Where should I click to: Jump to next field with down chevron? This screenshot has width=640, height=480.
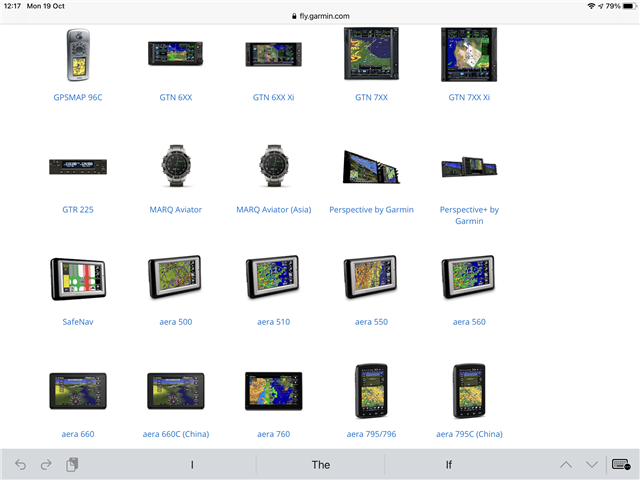pyautogui.click(x=592, y=464)
